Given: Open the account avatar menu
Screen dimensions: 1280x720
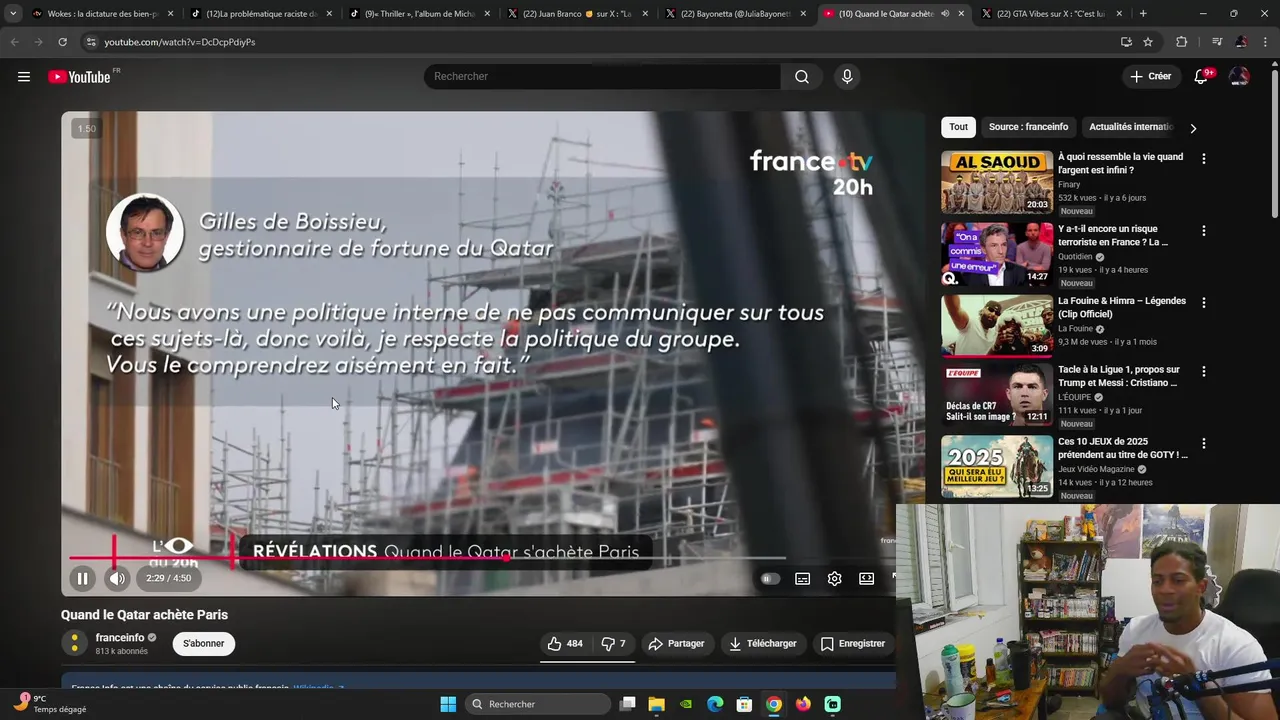Looking at the screenshot, I should [x=1239, y=77].
